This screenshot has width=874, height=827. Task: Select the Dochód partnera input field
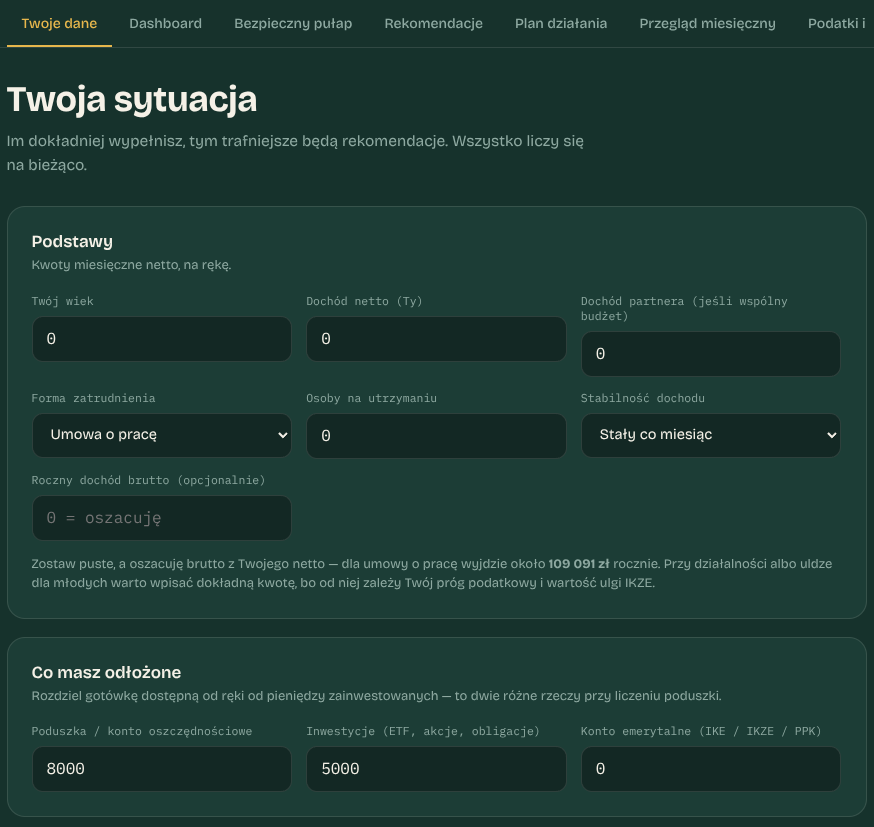tap(711, 354)
